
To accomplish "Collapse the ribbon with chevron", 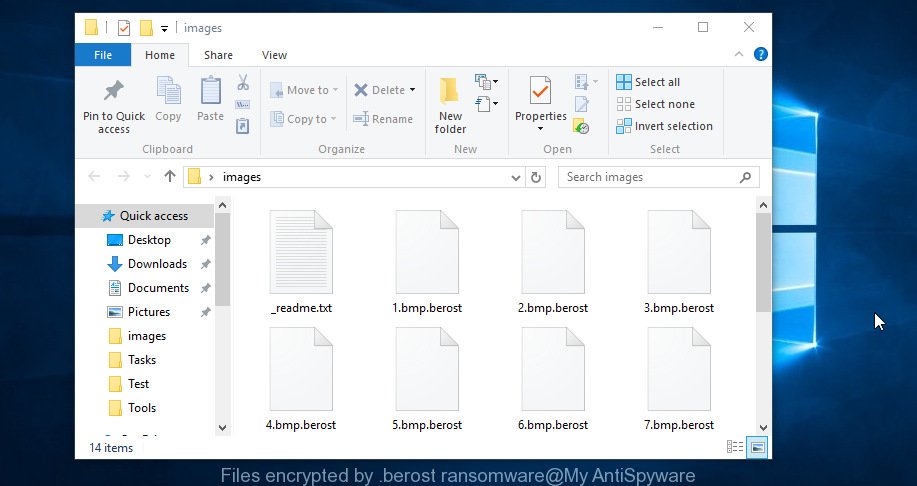I will pos(739,54).
